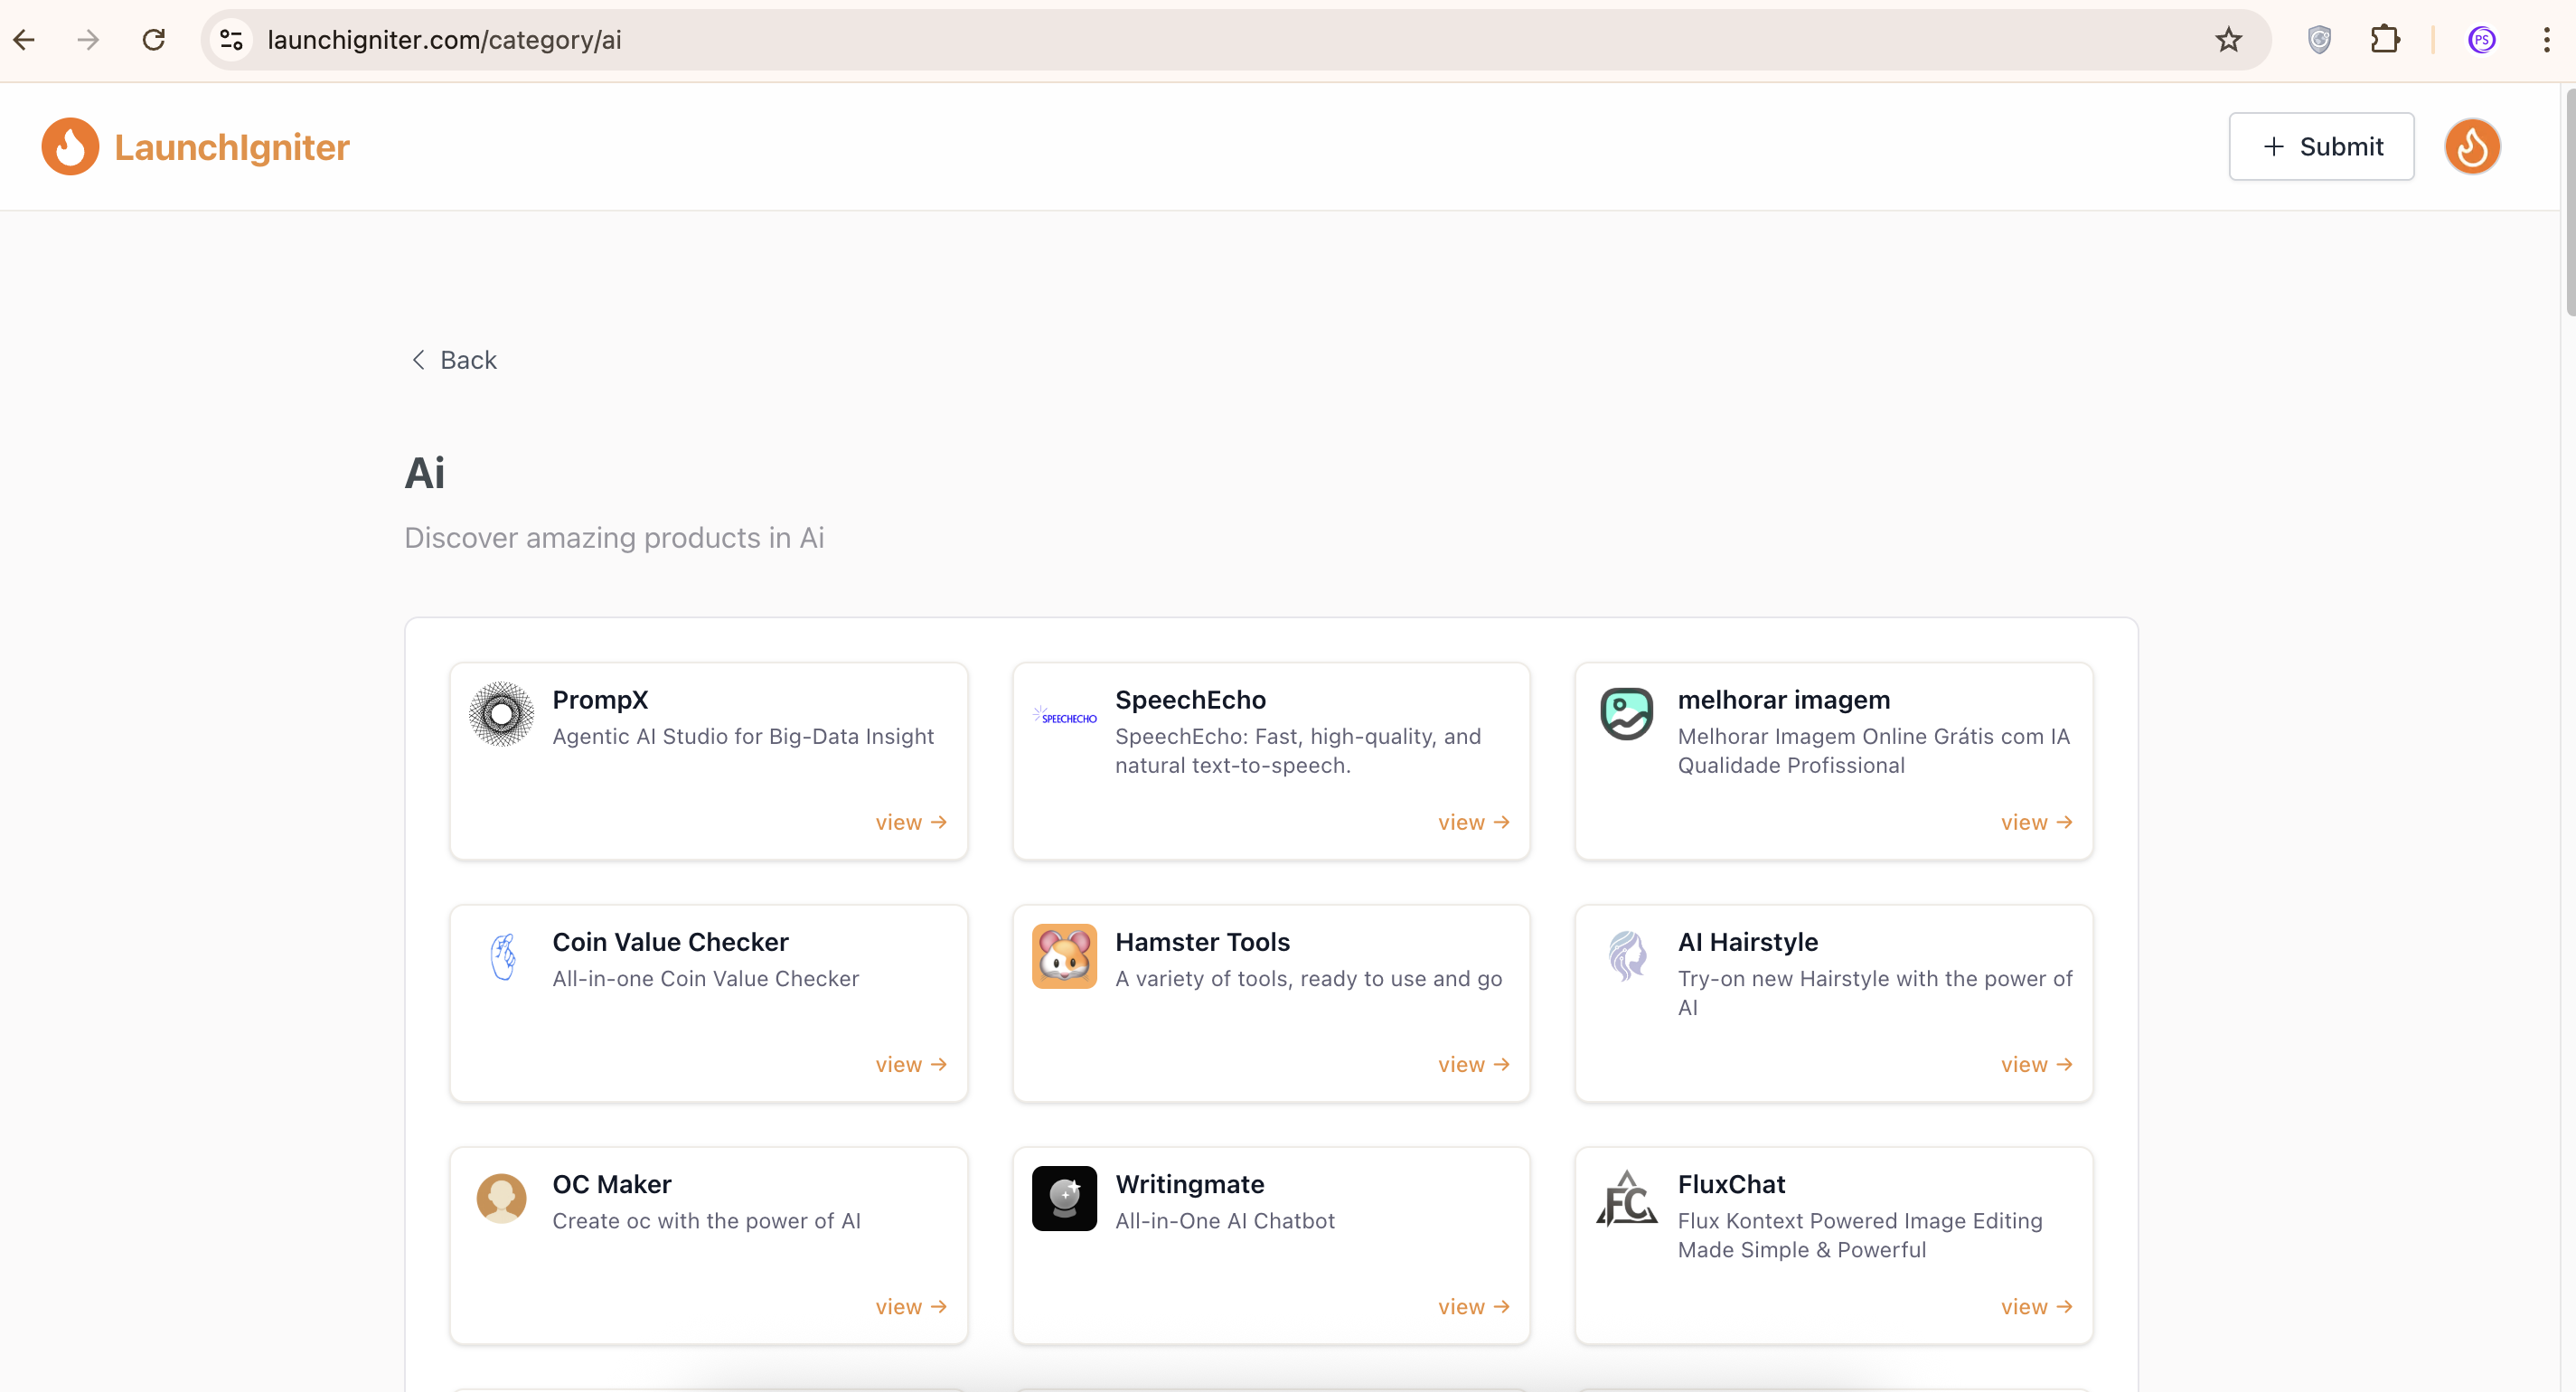The image size is (2576, 1392).
Task: Click the PrompX title
Action: pyautogui.click(x=600, y=700)
